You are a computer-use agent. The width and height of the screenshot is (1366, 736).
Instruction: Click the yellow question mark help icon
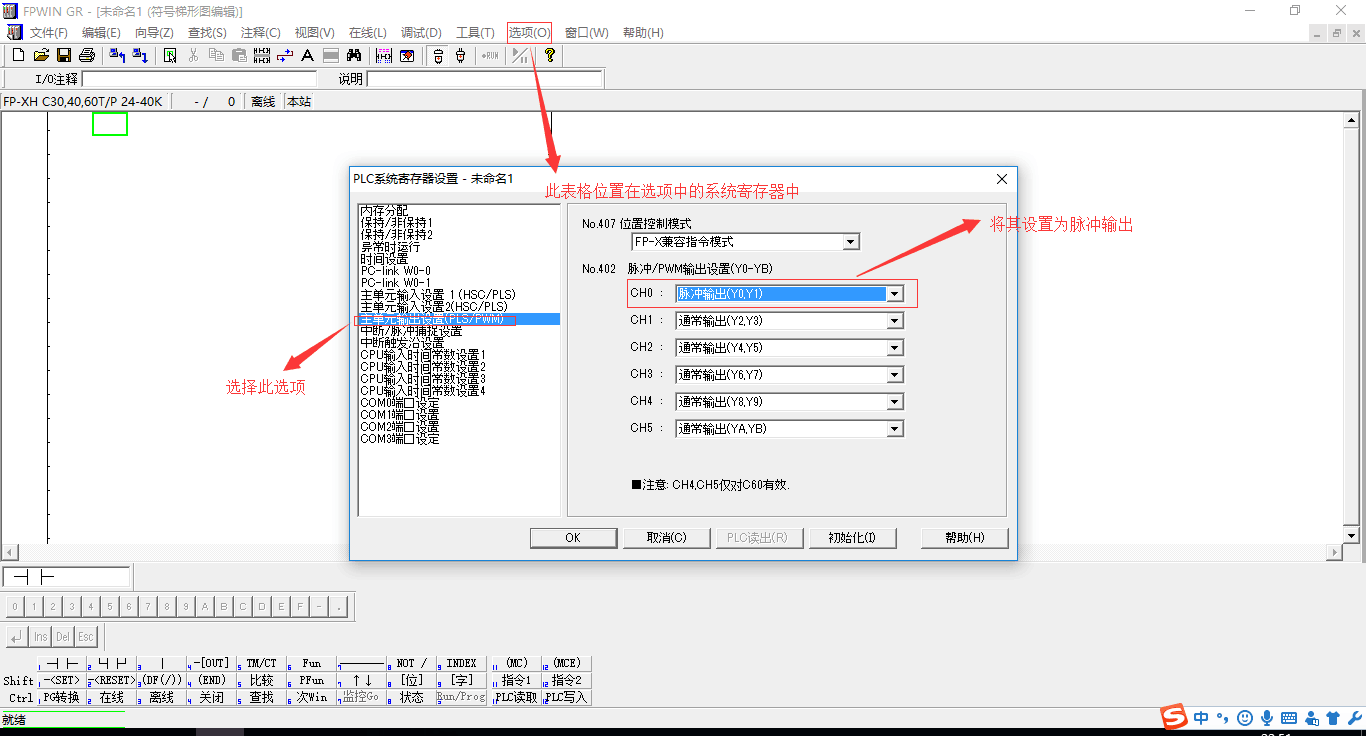pos(549,56)
